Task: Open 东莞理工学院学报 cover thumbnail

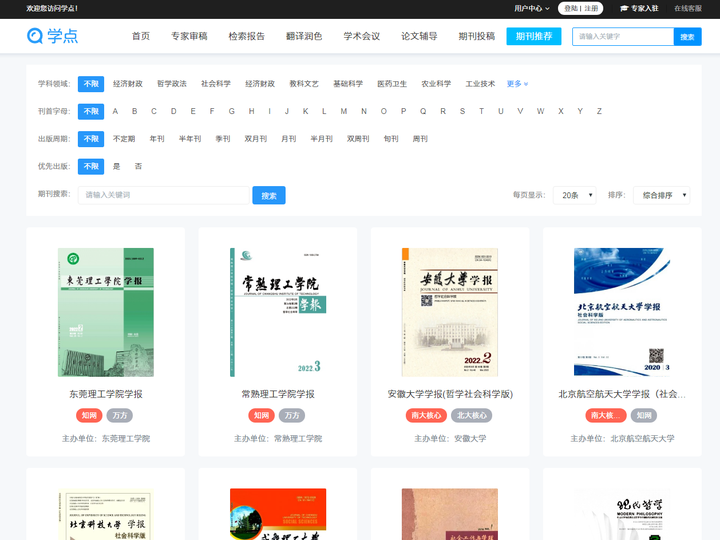Action: (x=106, y=312)
